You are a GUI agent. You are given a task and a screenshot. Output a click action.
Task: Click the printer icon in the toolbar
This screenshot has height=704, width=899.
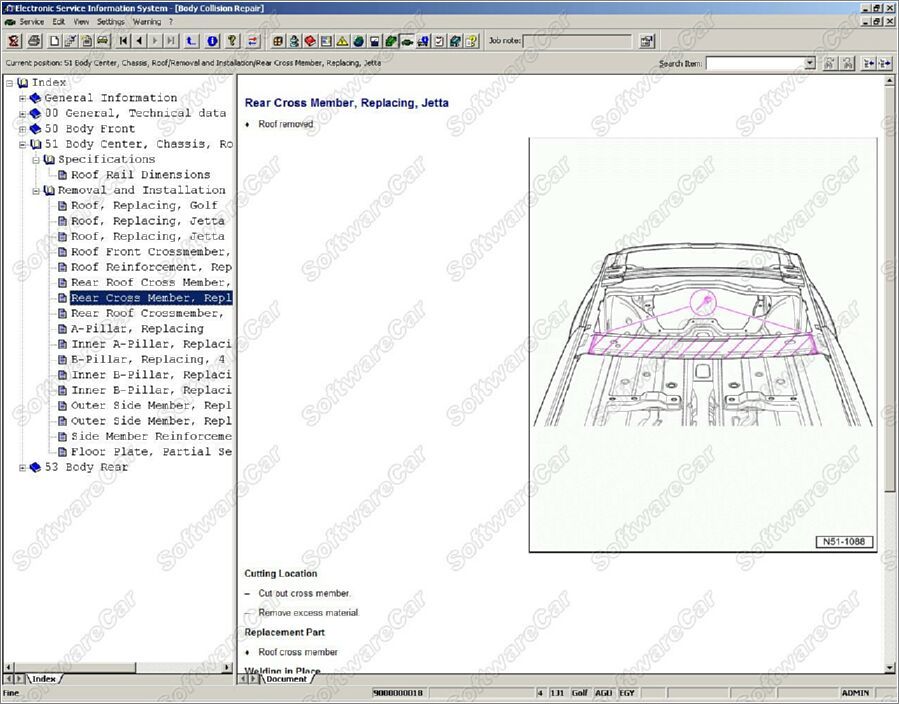pos(34,41)
